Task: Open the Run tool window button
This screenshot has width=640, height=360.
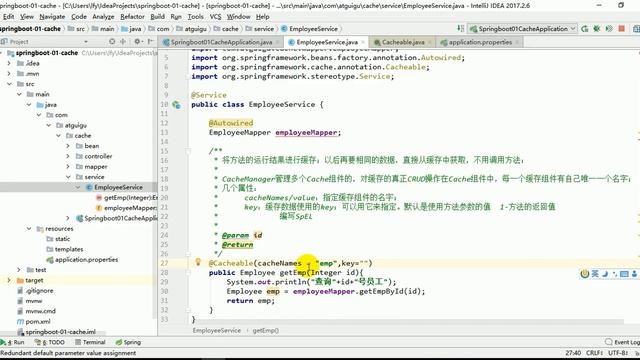Action: point(13,342)
